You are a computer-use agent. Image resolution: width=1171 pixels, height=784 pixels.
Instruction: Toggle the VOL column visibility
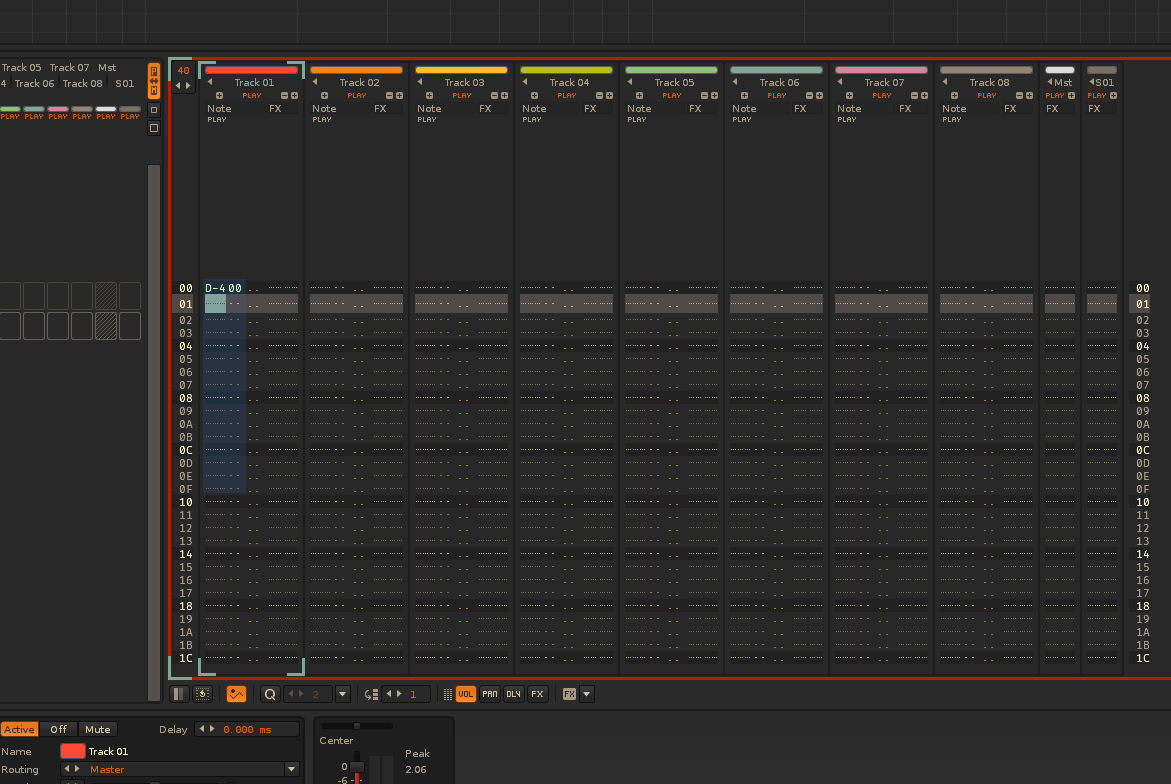click(x=466, y=694)
